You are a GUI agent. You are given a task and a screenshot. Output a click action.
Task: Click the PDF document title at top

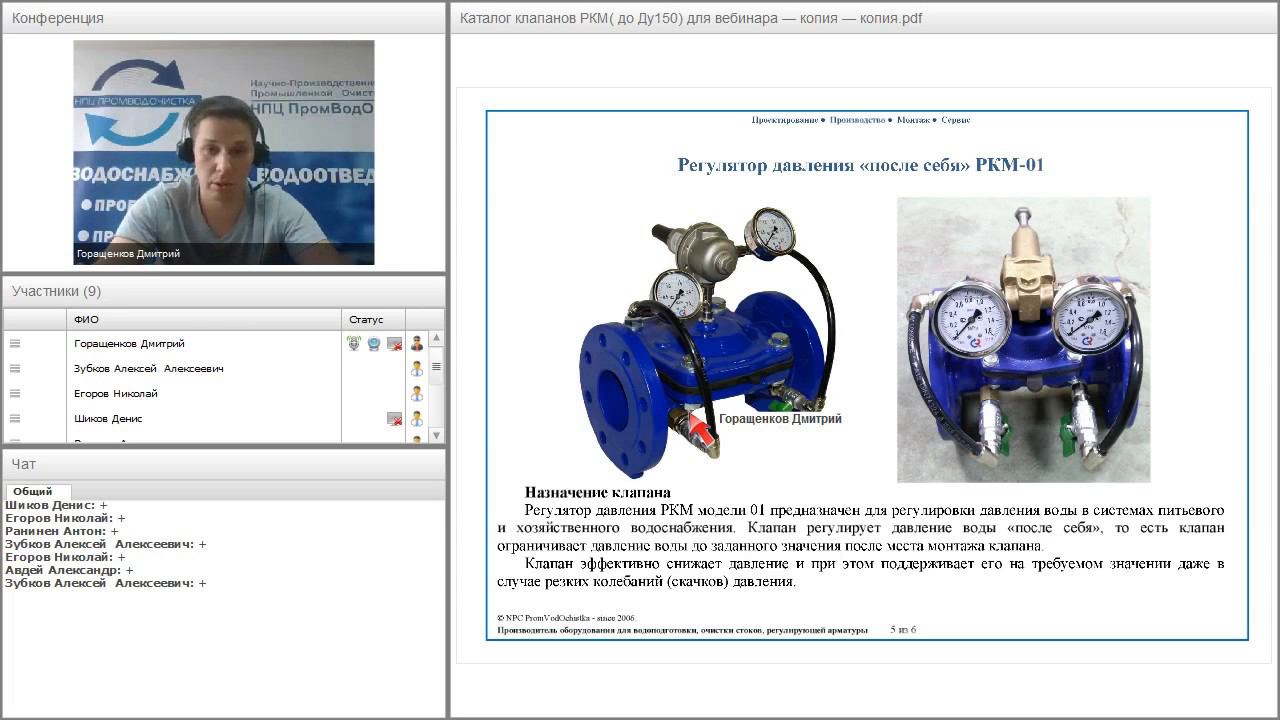[x=691, y=18]
